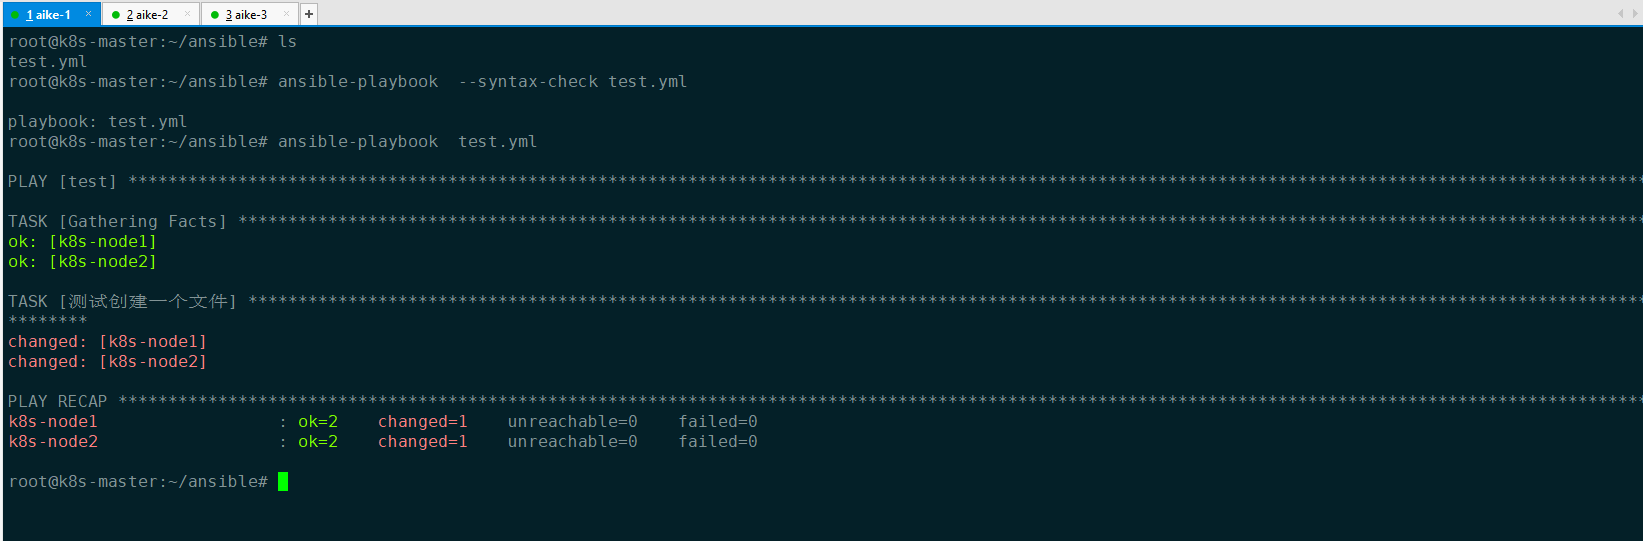Click failed=0 in the k8s-node1 recap row

click(718, 422)
